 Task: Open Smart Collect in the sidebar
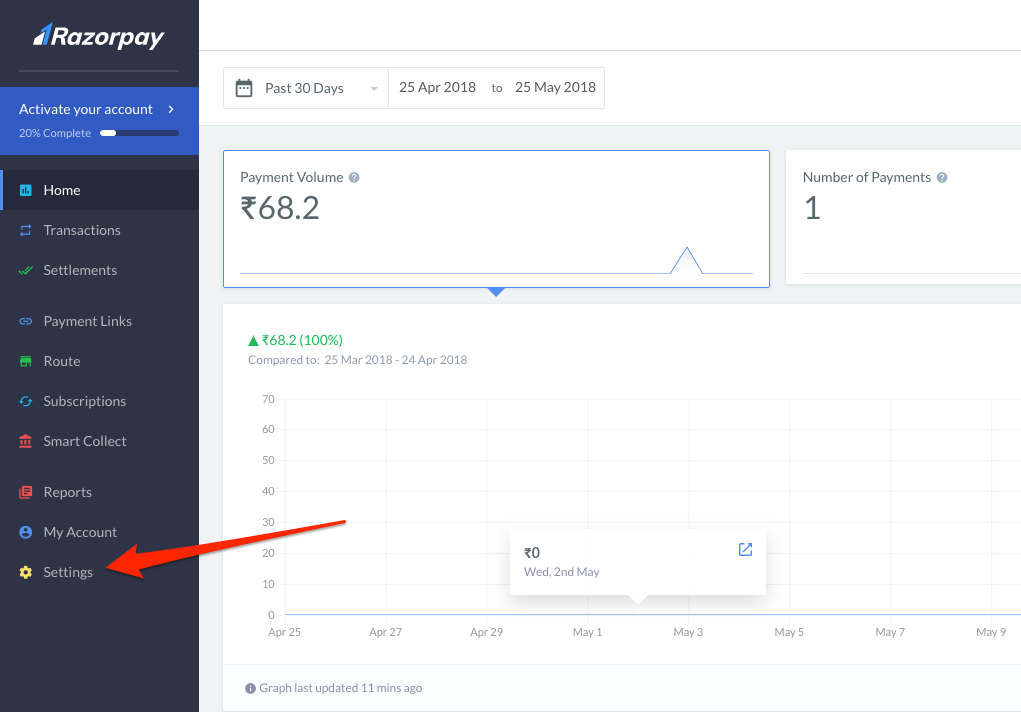[x=100, y=441]
